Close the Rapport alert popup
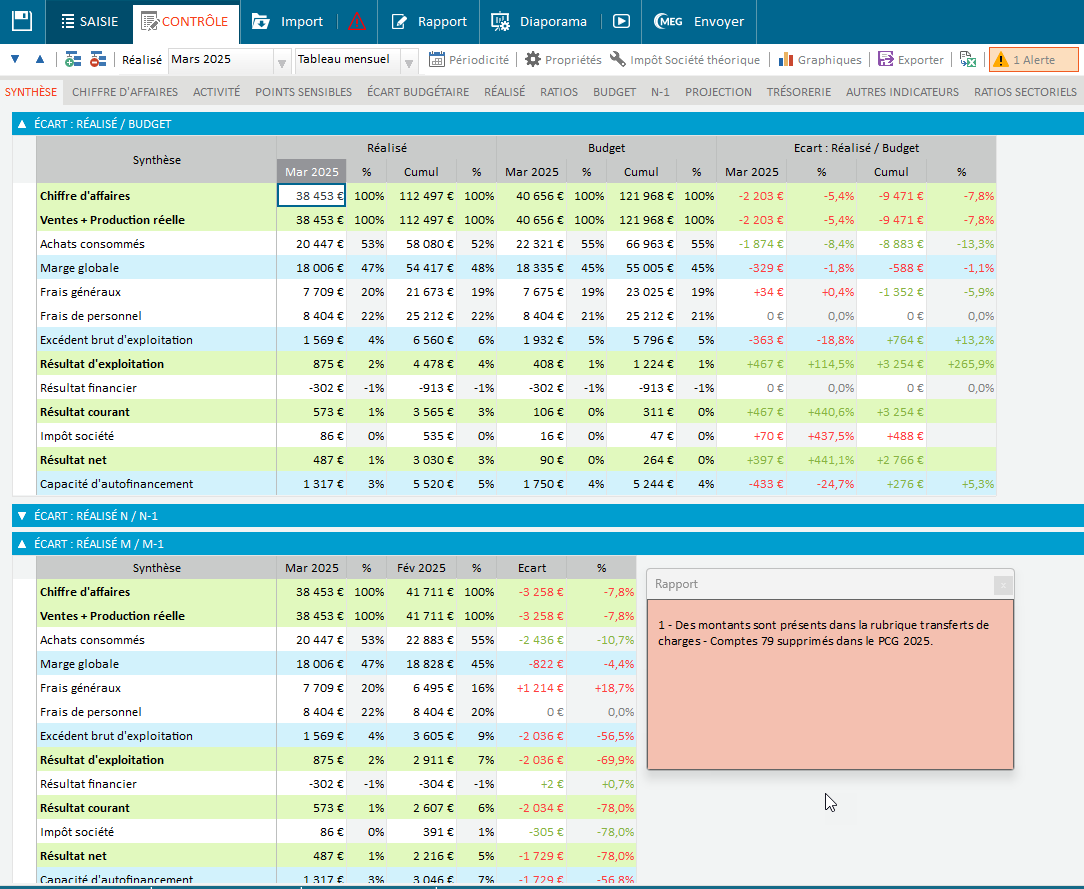Screen dimensions: 1084x889 (x=1003, y=586)
